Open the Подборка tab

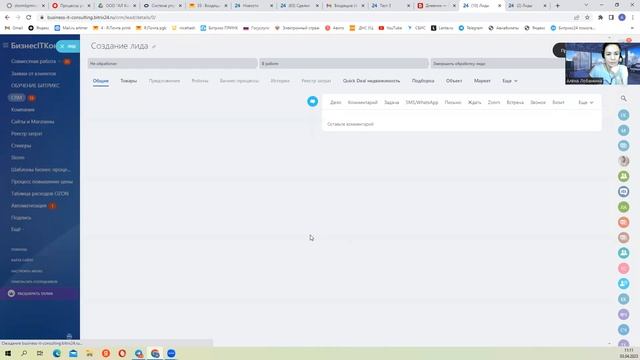pos(423,81)
